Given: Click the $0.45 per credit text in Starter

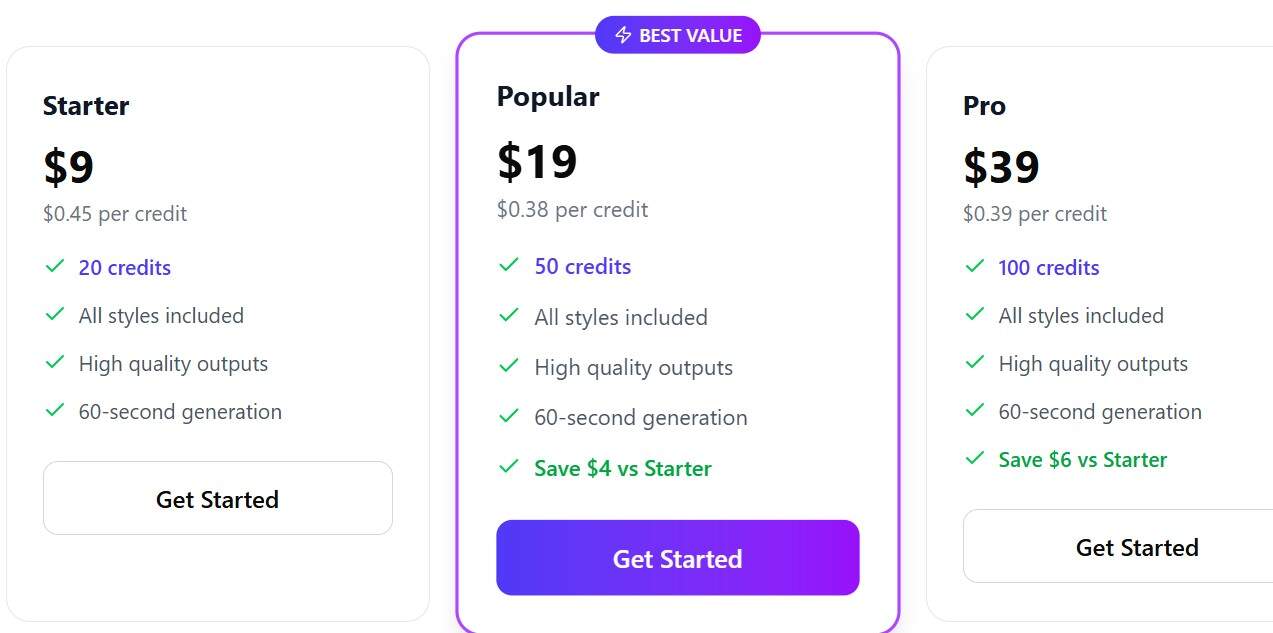Looking at the screenshot, I should (x=114, y=213).
